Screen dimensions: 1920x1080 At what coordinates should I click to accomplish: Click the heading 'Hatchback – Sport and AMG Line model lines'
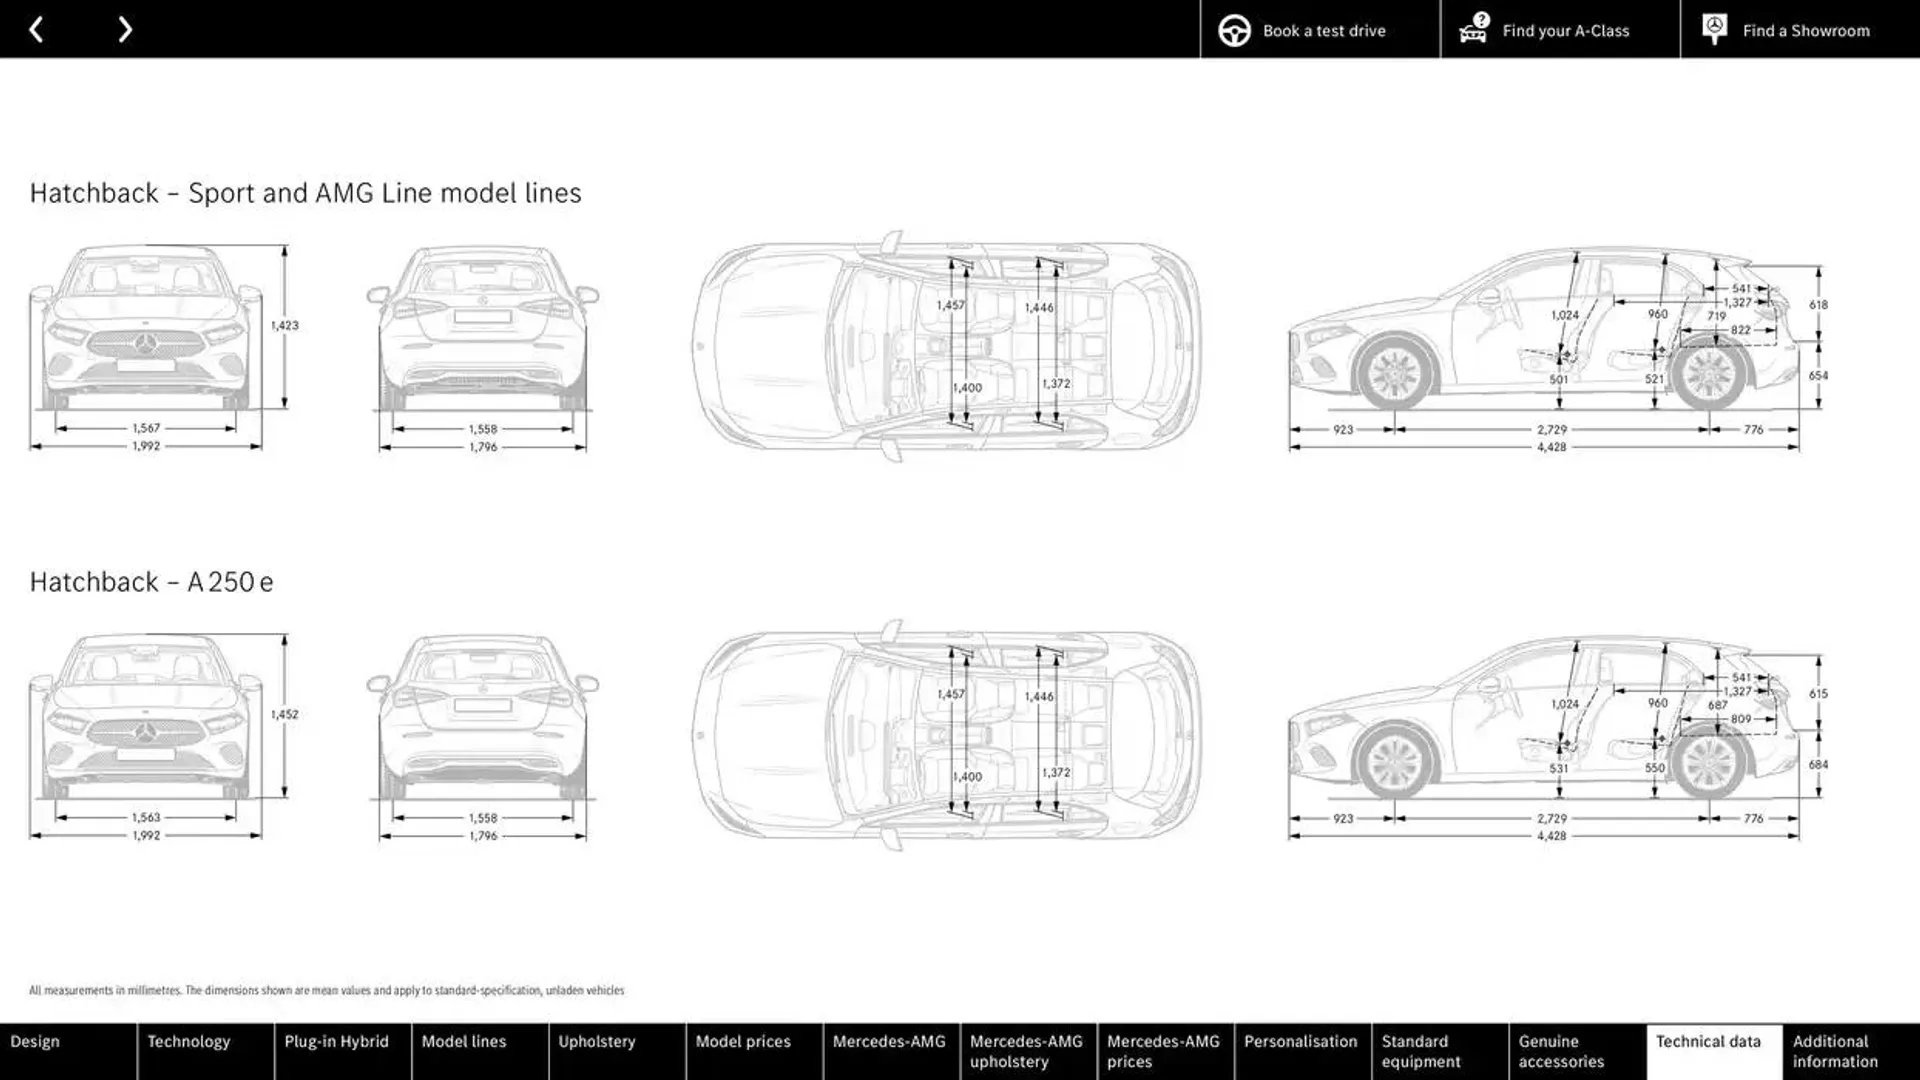[x=305, y=193]
